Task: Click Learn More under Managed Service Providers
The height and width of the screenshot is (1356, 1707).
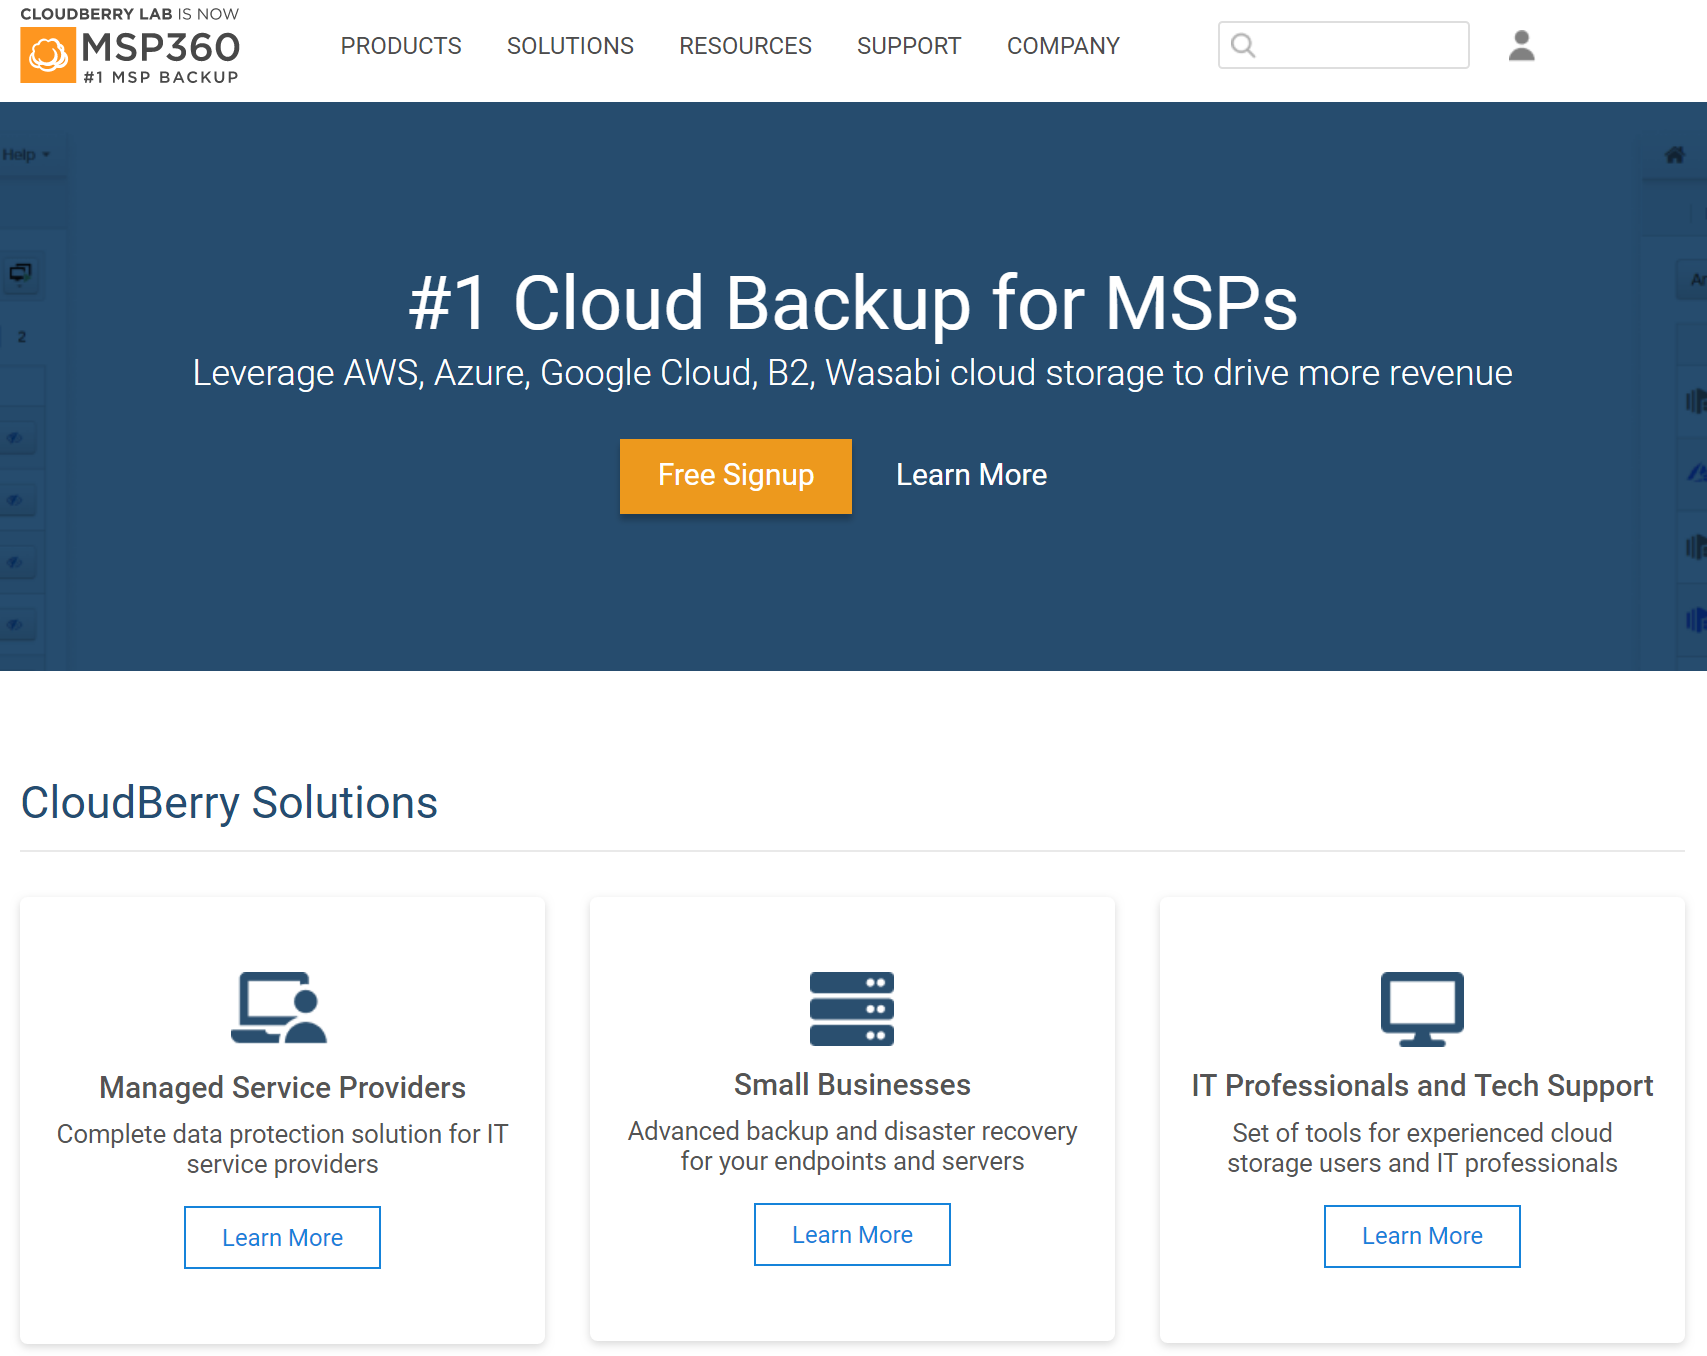Action: [x=282, y=1238]
